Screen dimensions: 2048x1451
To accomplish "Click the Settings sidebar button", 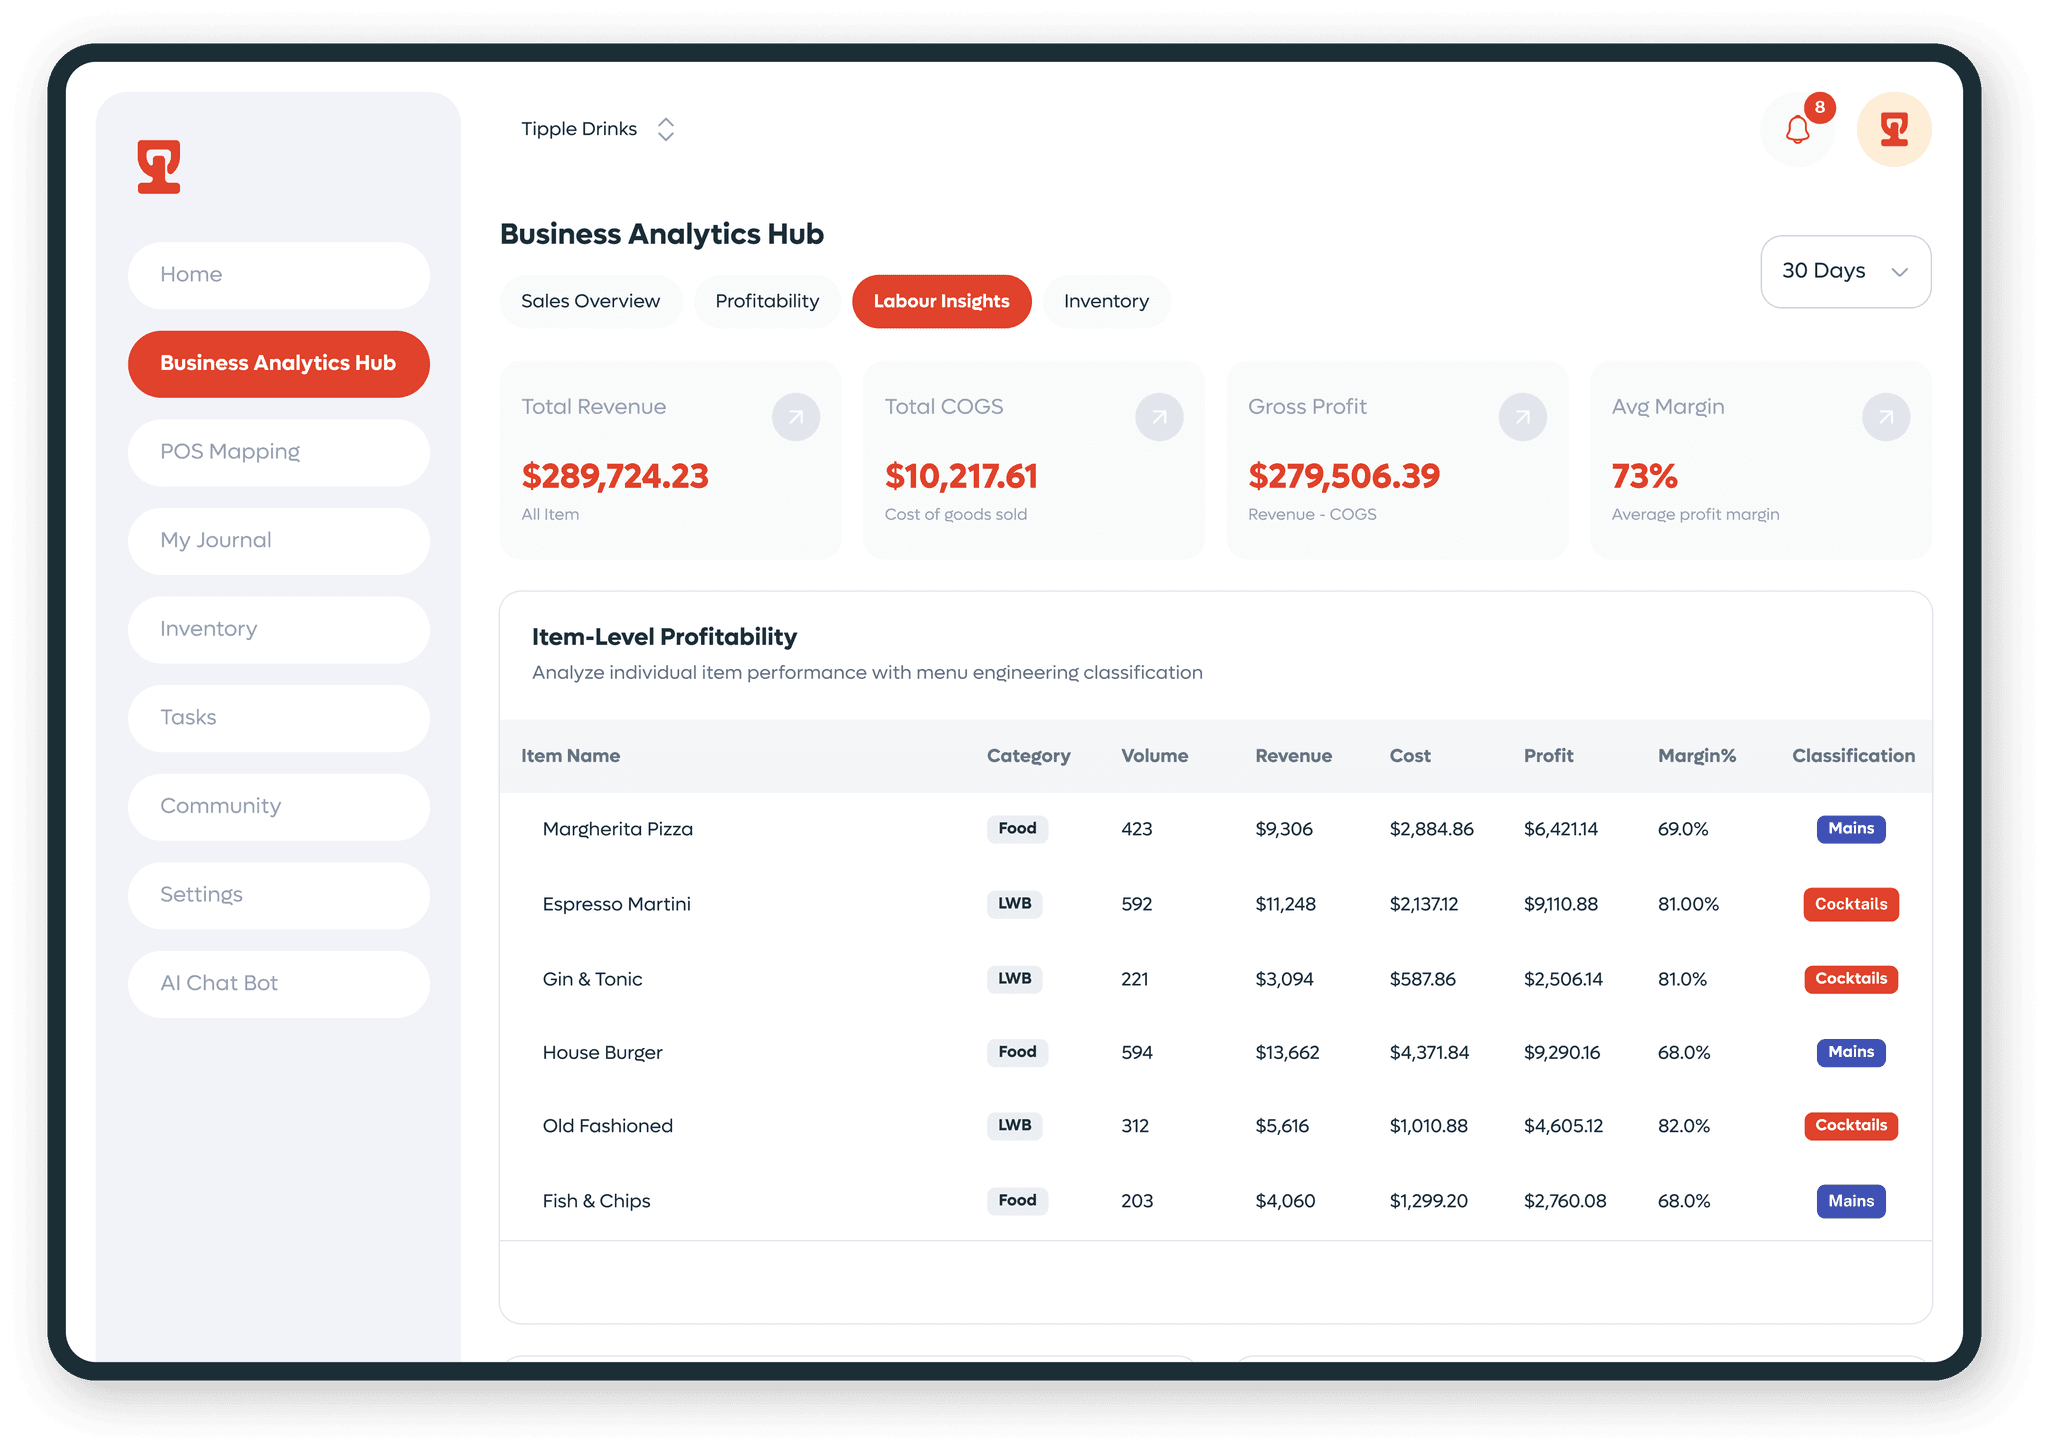I will (278, 895).
